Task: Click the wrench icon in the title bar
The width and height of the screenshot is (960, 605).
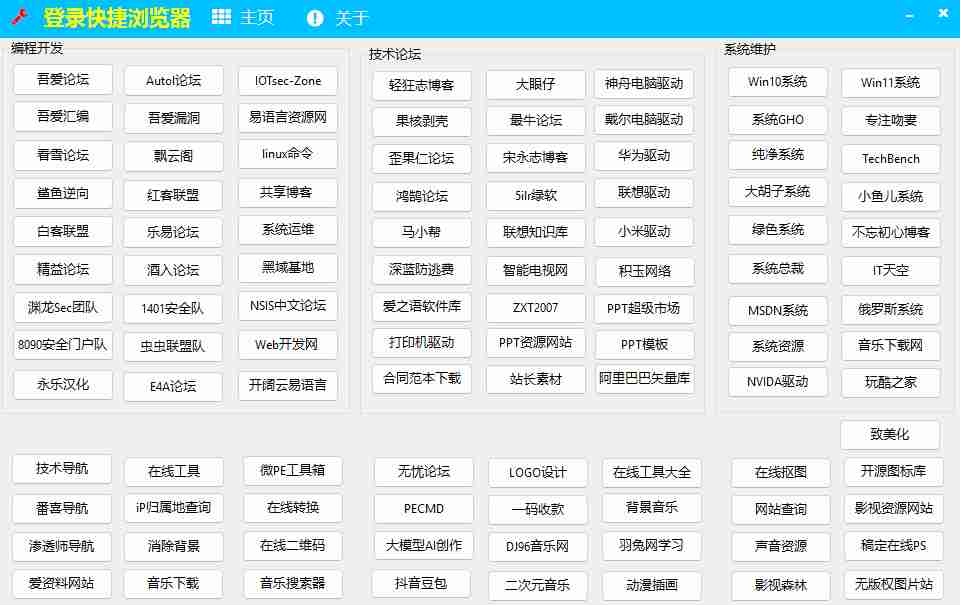Action: point(20,14)
